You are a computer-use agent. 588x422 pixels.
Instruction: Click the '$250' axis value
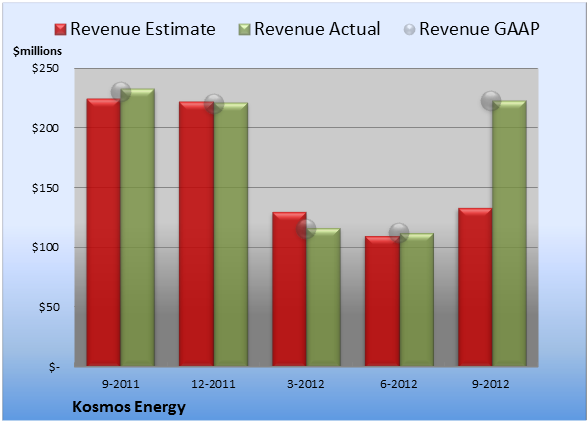tap(45, 68)
